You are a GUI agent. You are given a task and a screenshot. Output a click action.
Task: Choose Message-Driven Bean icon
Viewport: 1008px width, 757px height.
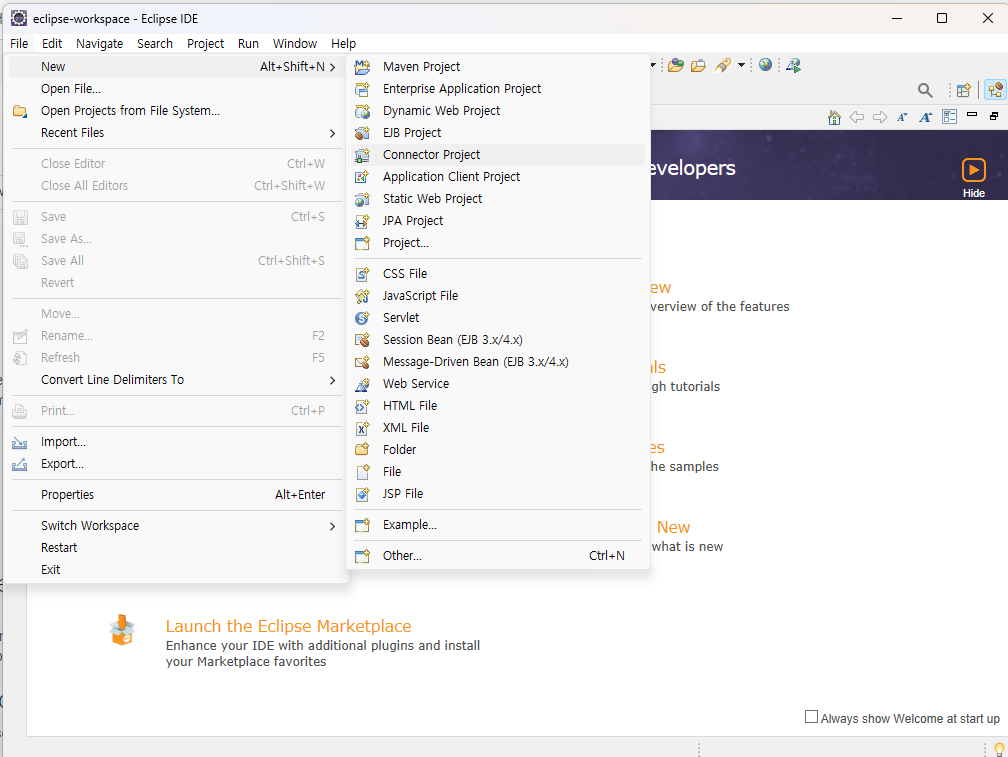tap(363, 362)
